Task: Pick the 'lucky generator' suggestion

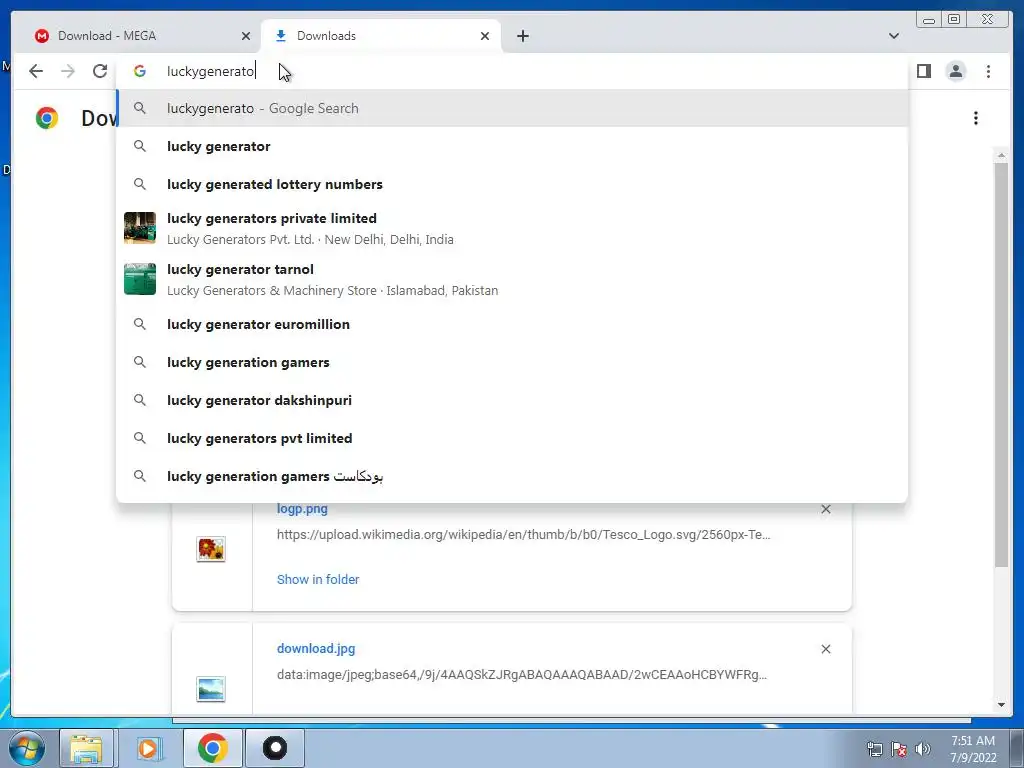Action: pos(512,146)
